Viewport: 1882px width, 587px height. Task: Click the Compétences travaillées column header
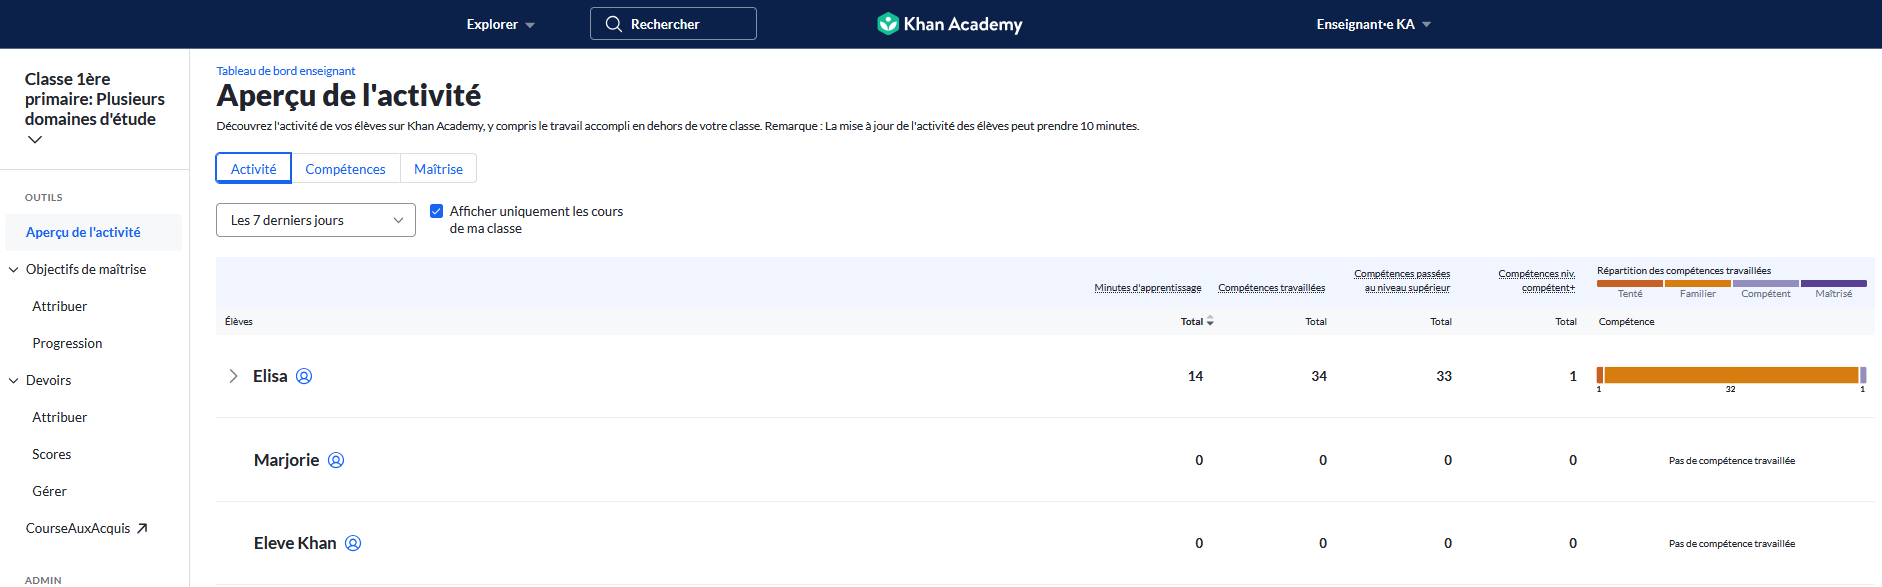click(1271, 288)
